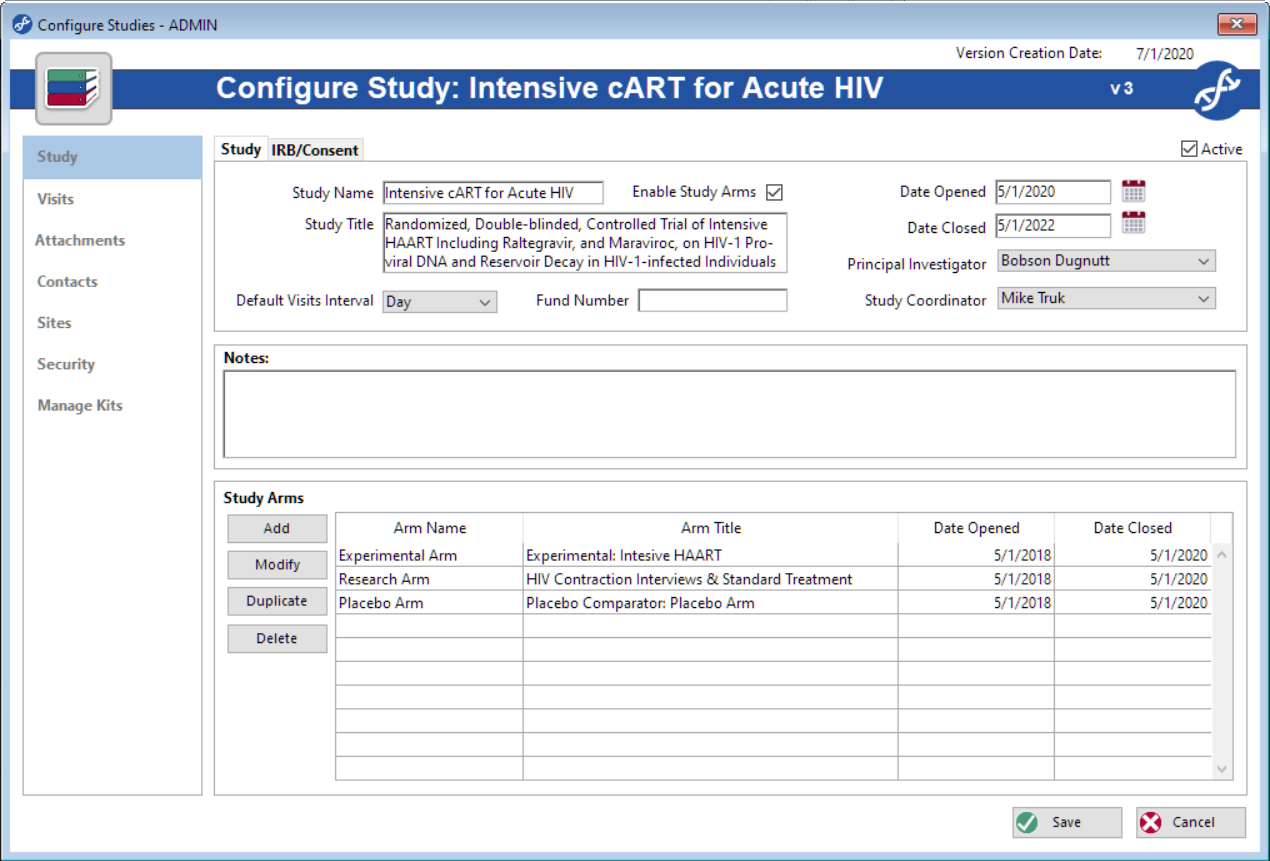Click 'Experimental: Intesive HAART' arm title cell
The image size is (1270, 861).
(x=710, y=555)
